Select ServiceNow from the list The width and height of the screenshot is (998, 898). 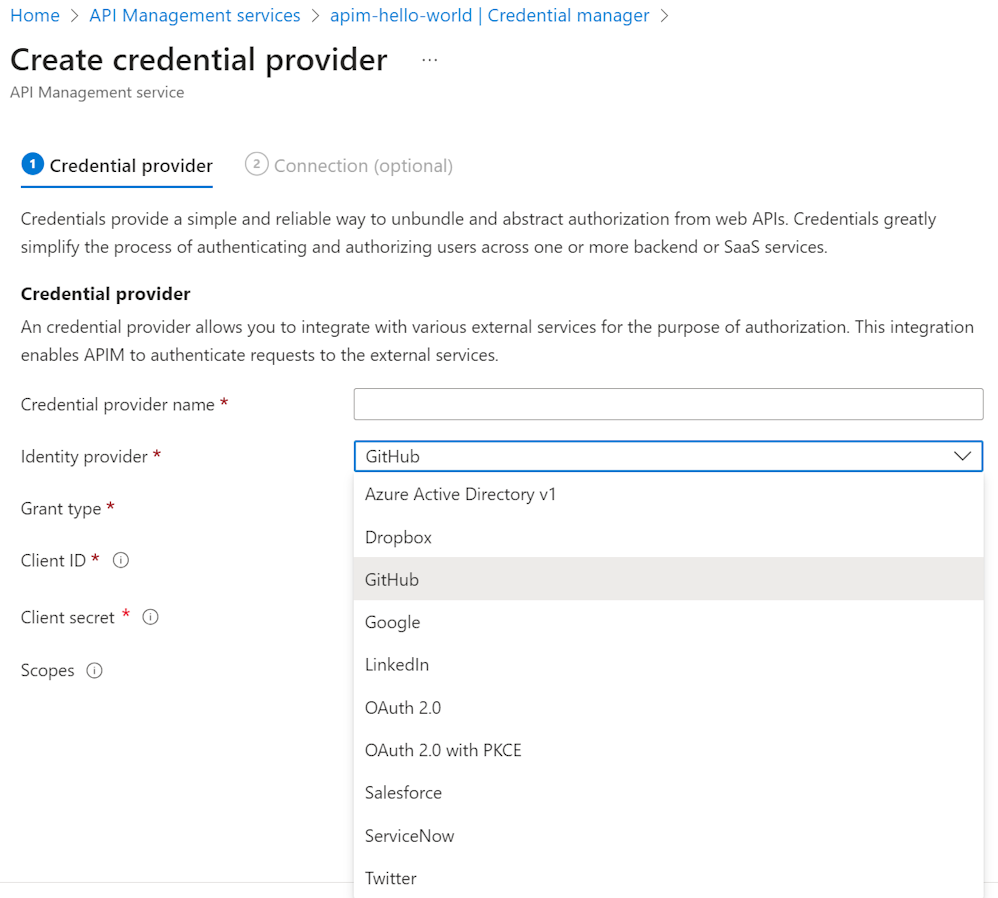(668, 836)
